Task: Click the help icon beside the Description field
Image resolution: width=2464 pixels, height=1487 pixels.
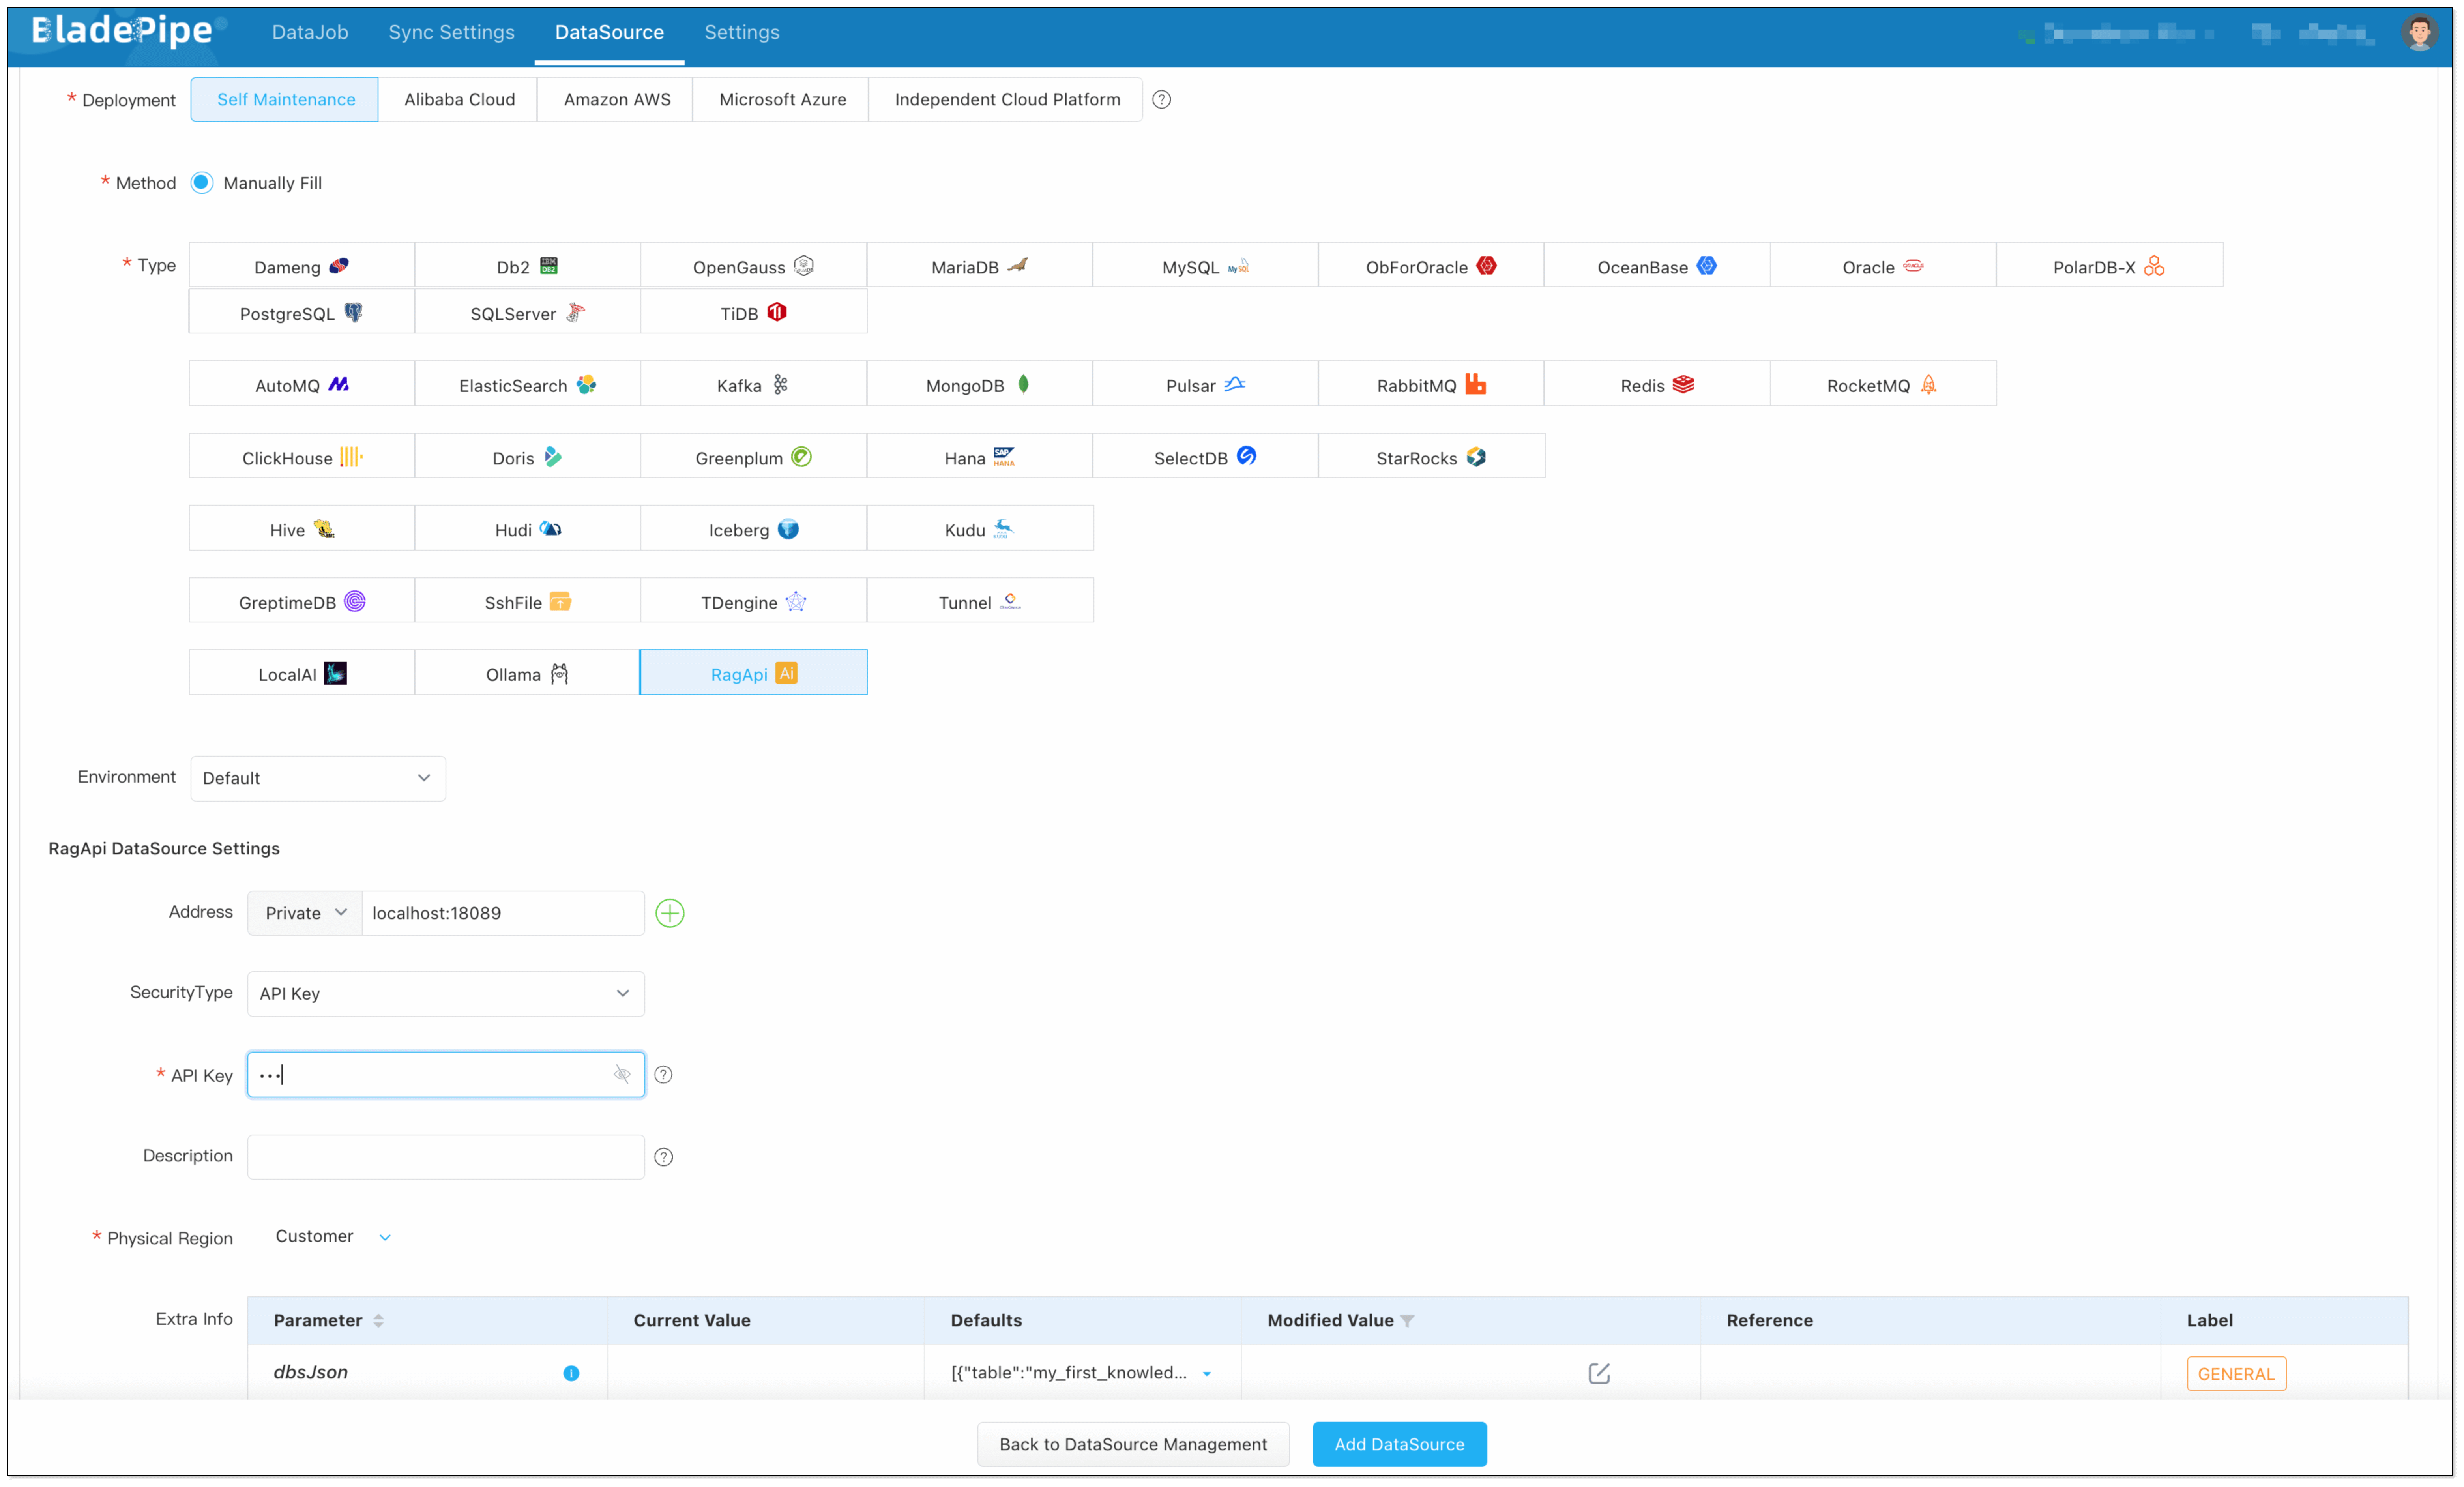Action: click(x=663, y=1157)
